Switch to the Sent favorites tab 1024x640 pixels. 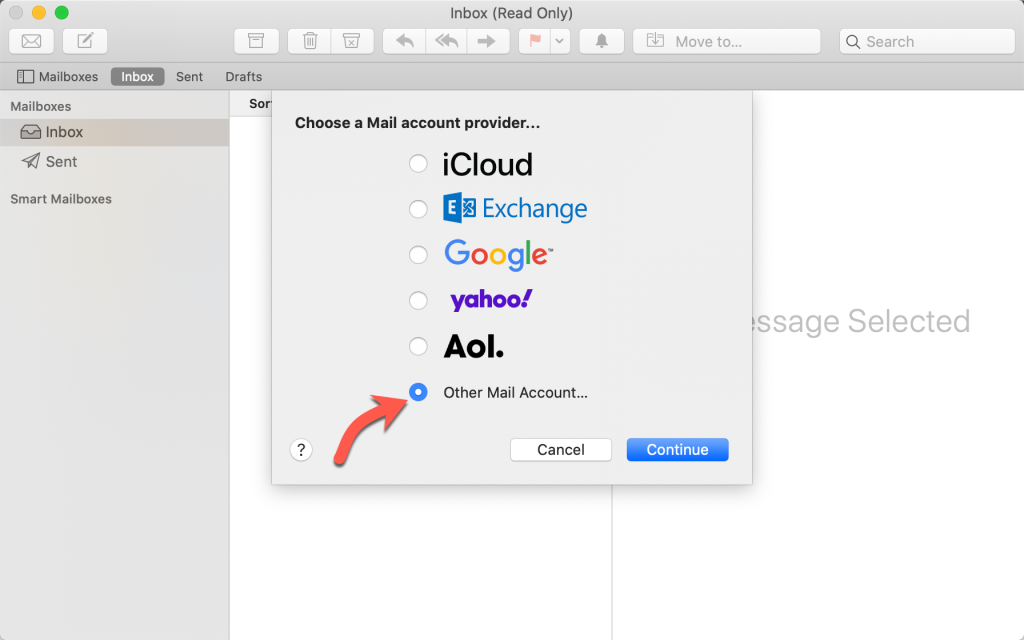tap(189, 76)
